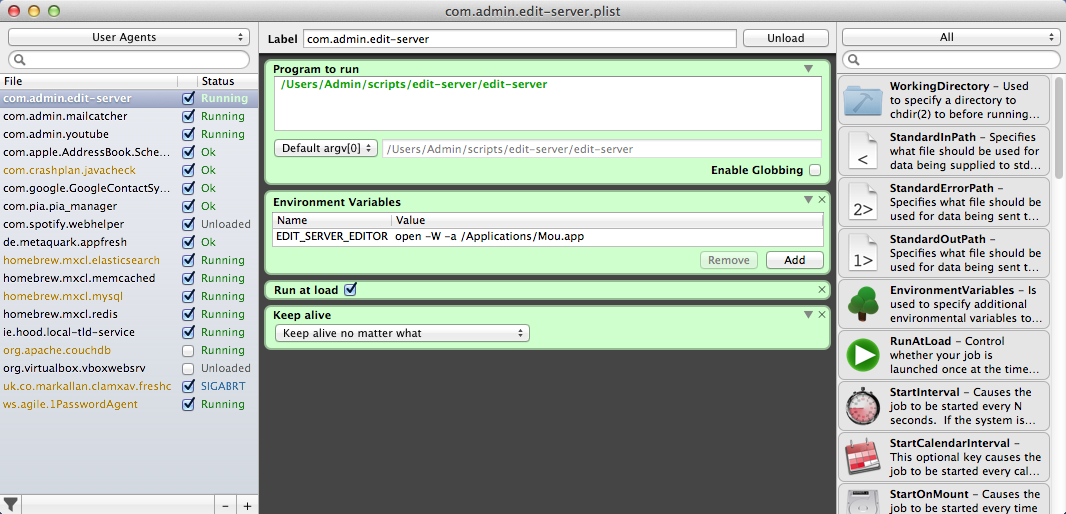Screen dimensions: 1066x514
Task: Click the open -W -a /Applications/Mou.app value
Action: click(x=489, y=237)
